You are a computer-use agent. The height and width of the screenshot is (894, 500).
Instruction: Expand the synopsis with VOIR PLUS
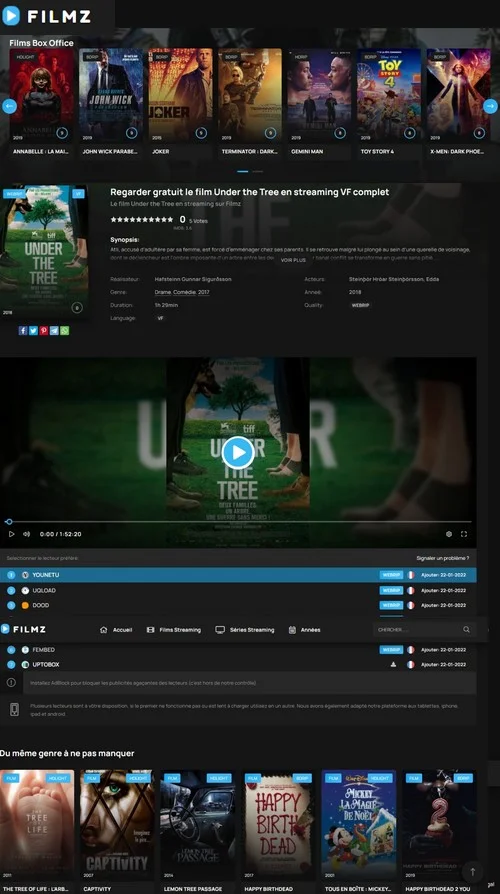[x=293, y=260]
